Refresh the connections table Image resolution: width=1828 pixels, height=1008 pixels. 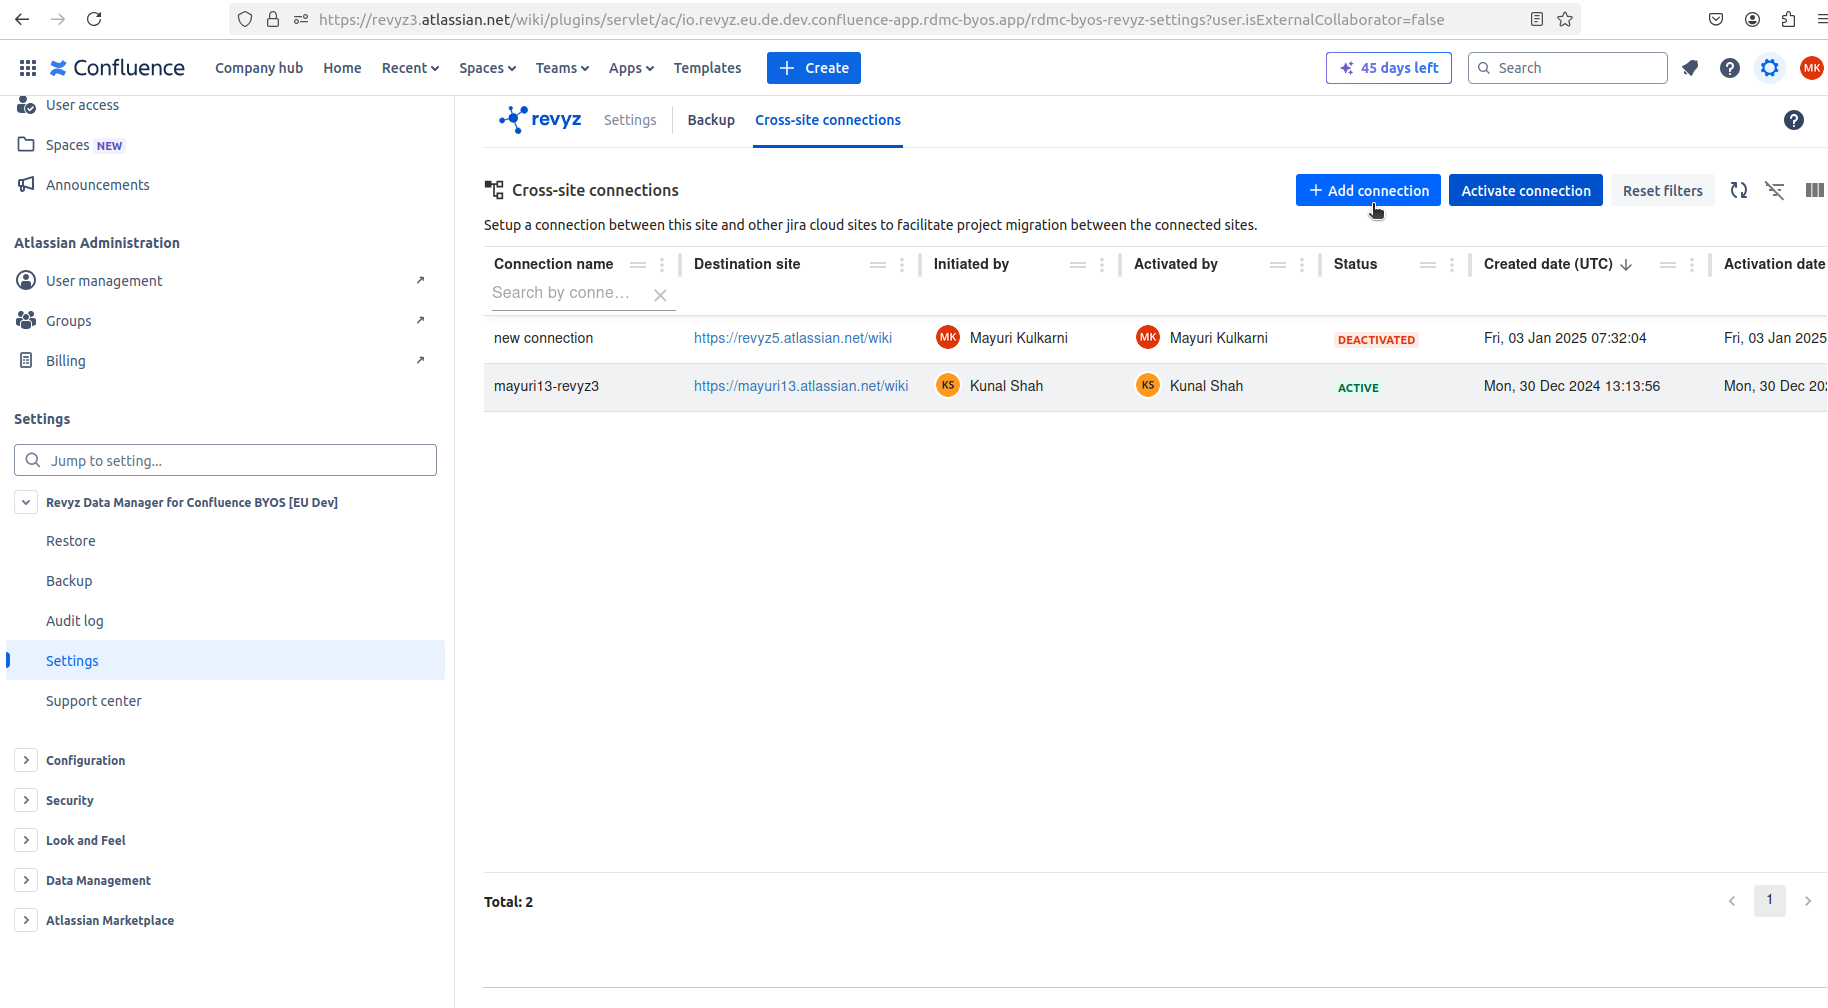pos(1739,190)
